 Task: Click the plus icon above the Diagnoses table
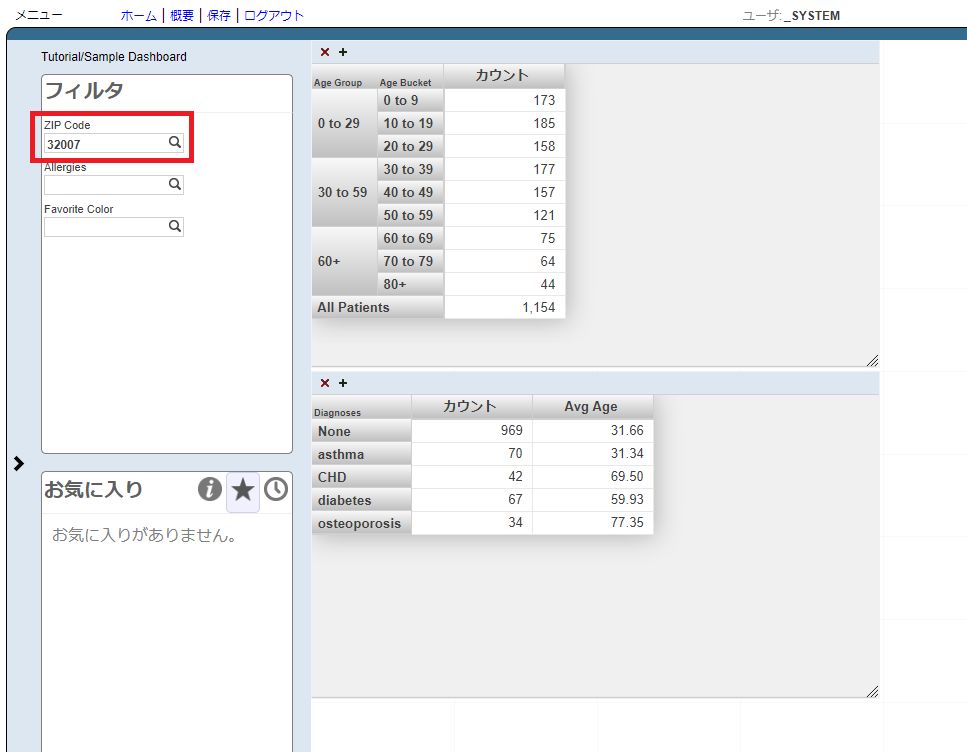point(343,383)
